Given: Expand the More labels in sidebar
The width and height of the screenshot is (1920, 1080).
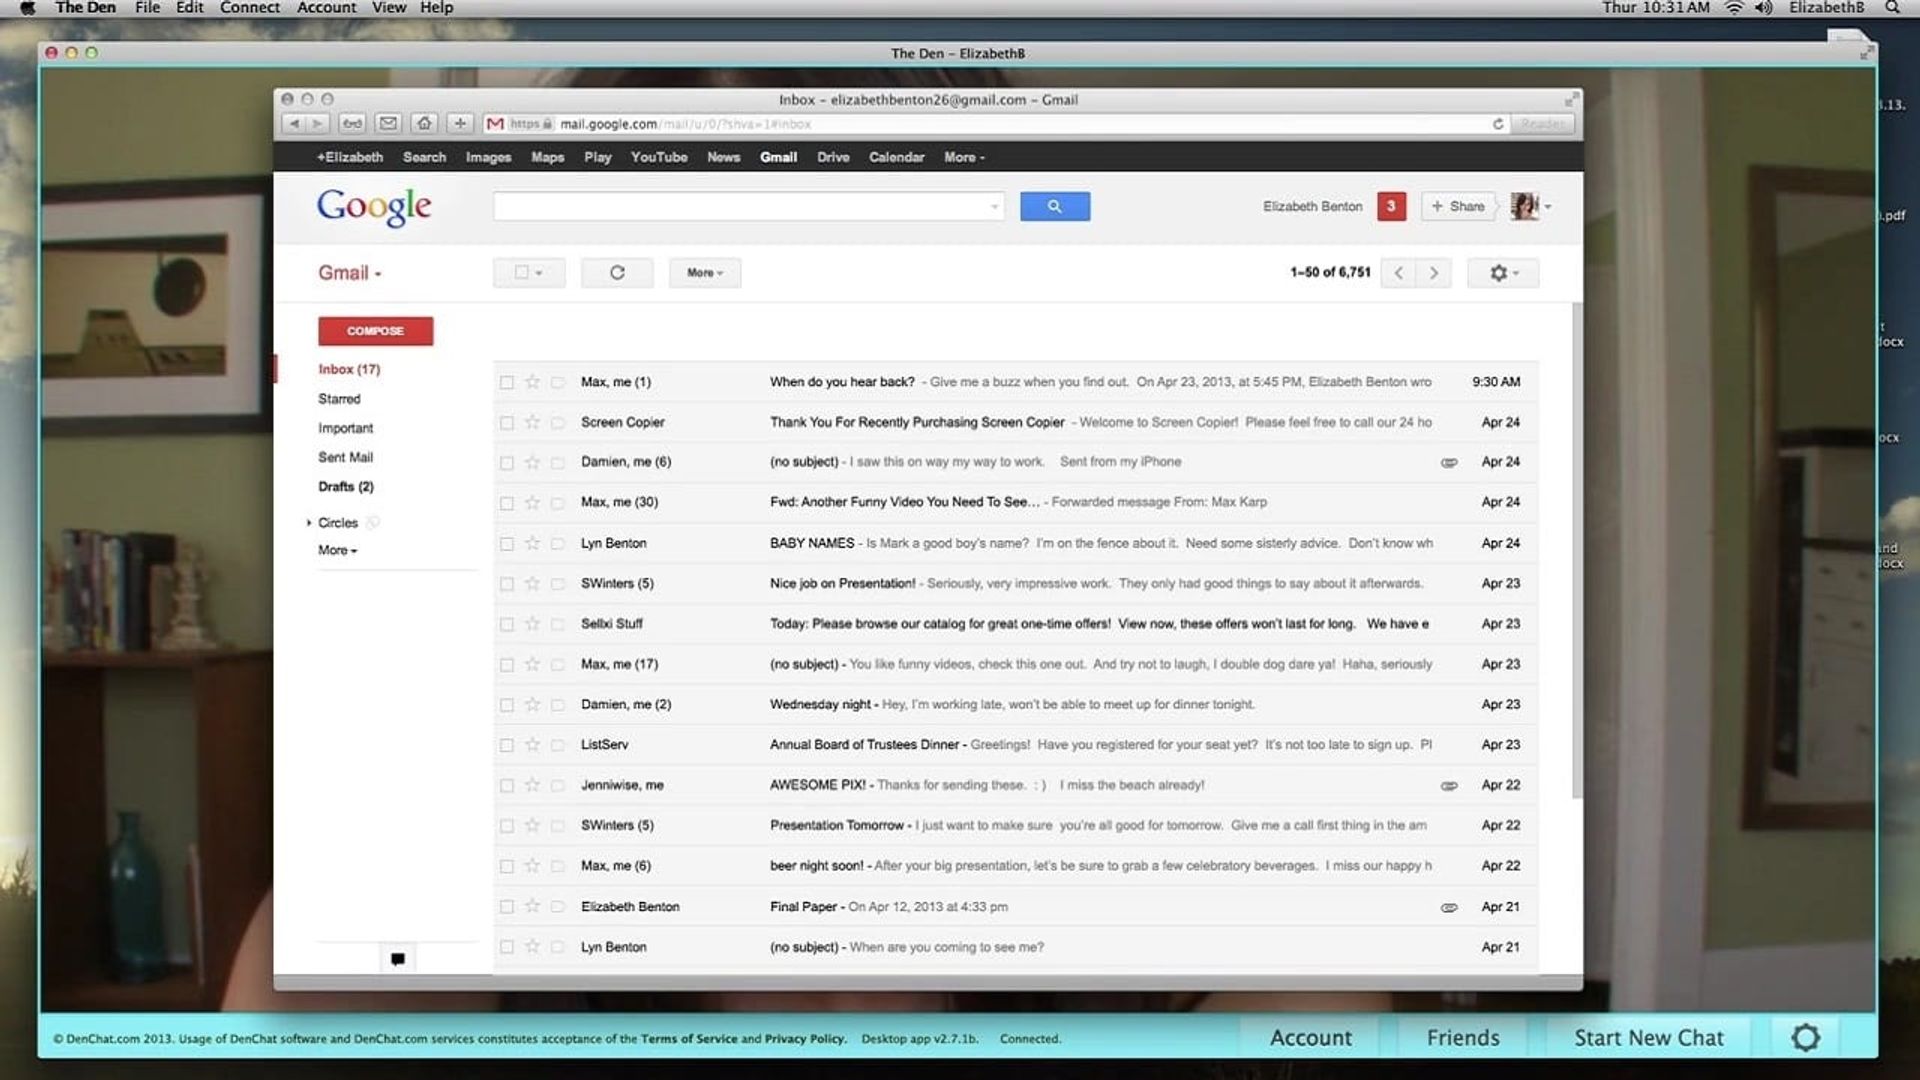Looking at the screenshot, I should pyautogui.click(x=337, y=550).
